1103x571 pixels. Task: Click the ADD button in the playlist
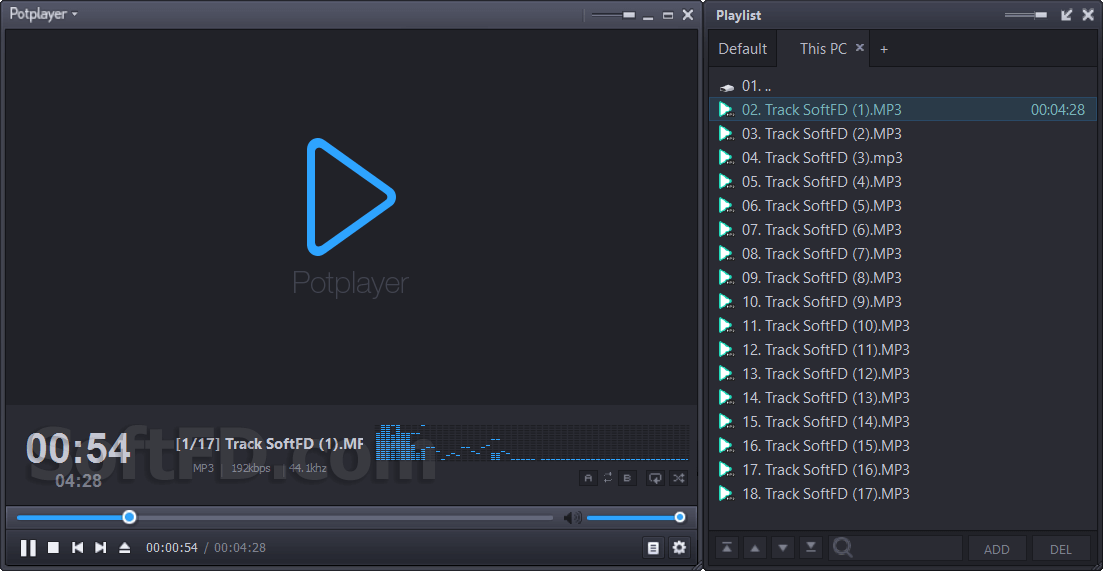coord(996,548)
